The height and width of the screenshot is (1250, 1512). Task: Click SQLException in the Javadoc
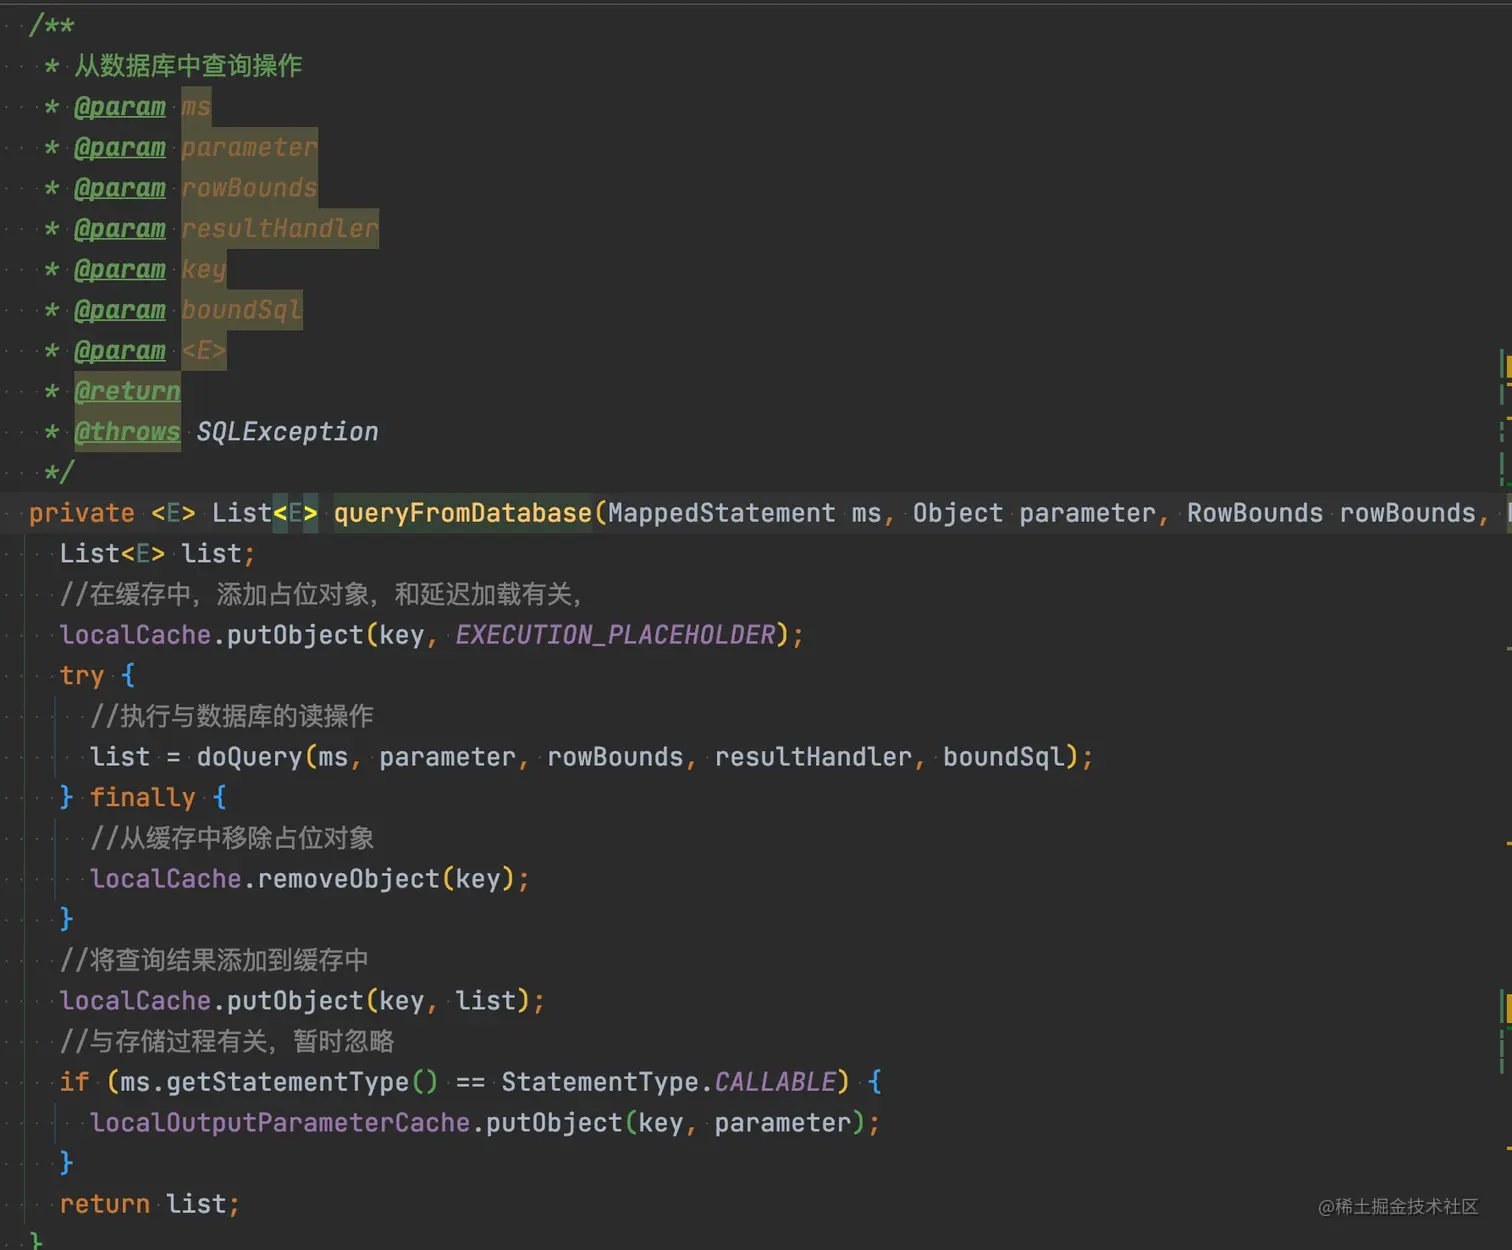point(287,432)
